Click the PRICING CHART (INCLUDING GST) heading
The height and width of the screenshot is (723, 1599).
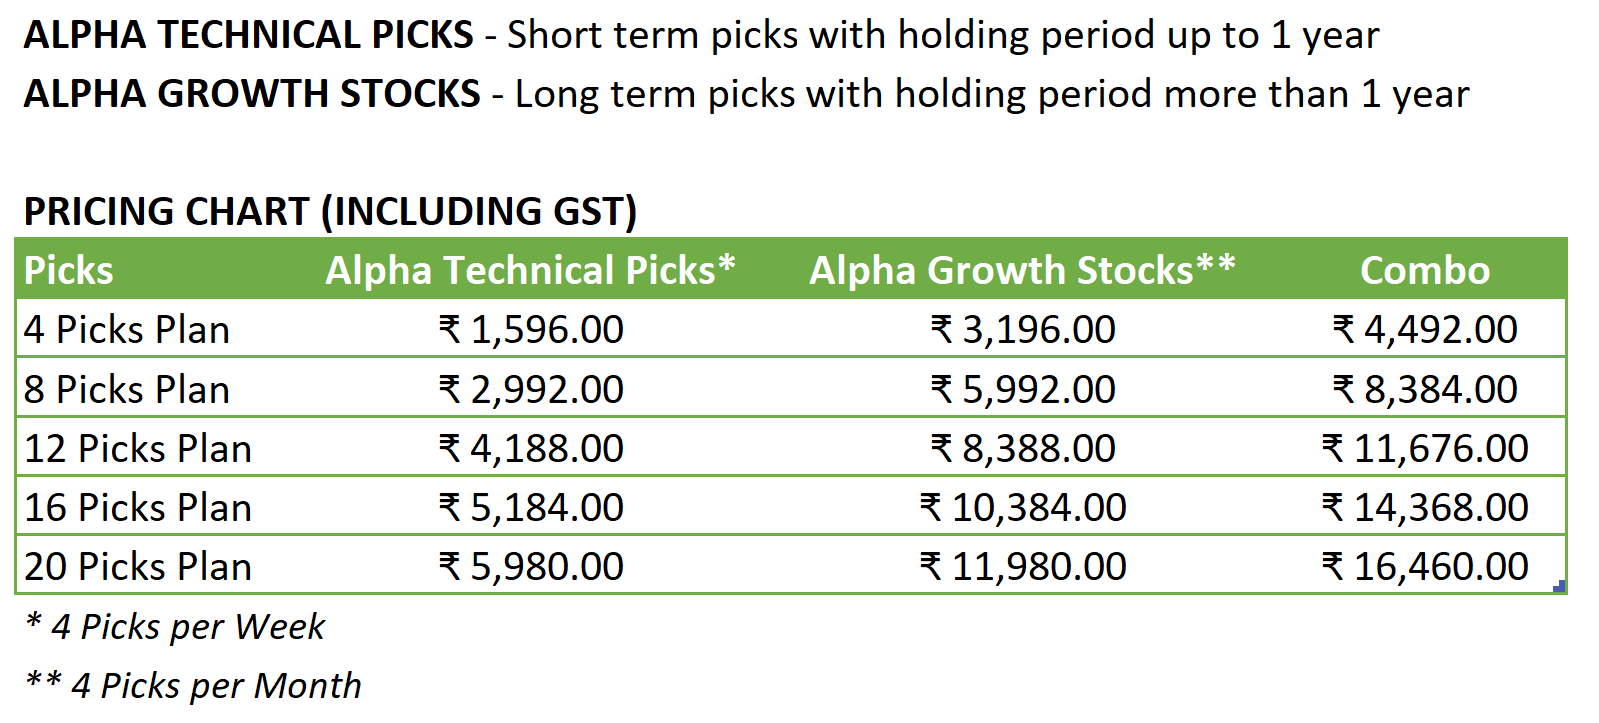330,212
